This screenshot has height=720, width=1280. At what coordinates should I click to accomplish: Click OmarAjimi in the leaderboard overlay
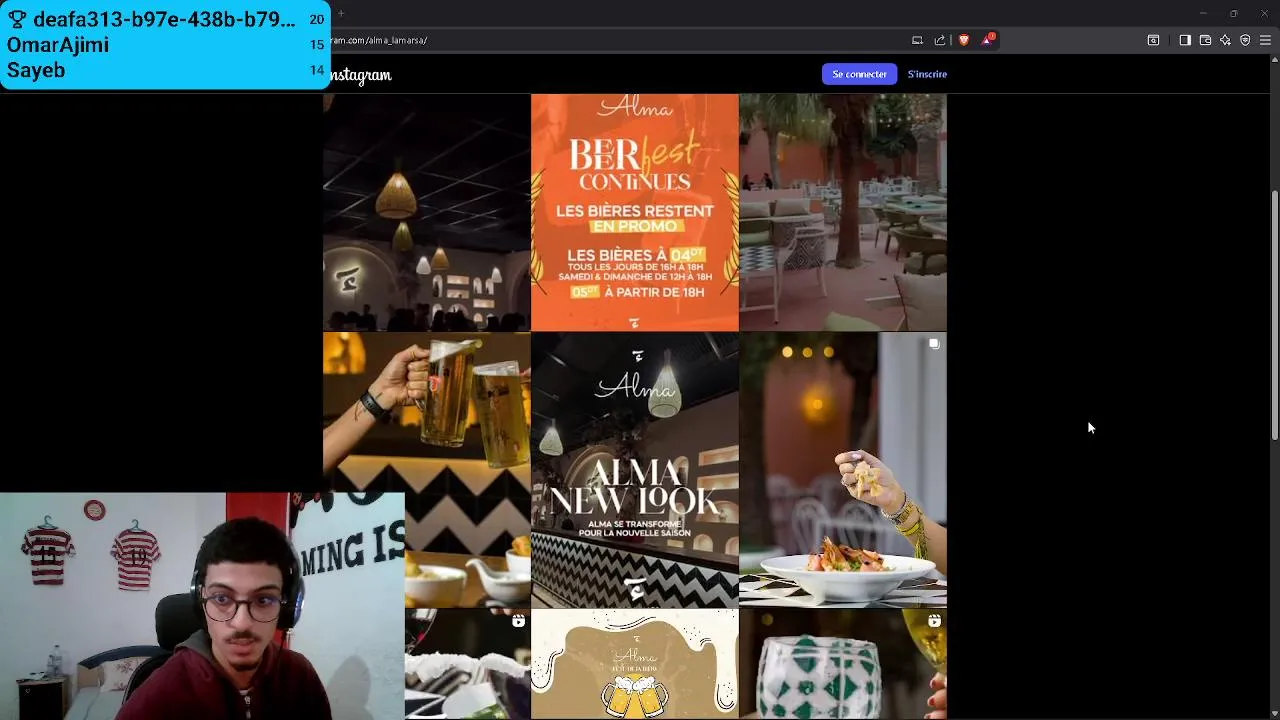pyautogui.click(x=58, y=45)
